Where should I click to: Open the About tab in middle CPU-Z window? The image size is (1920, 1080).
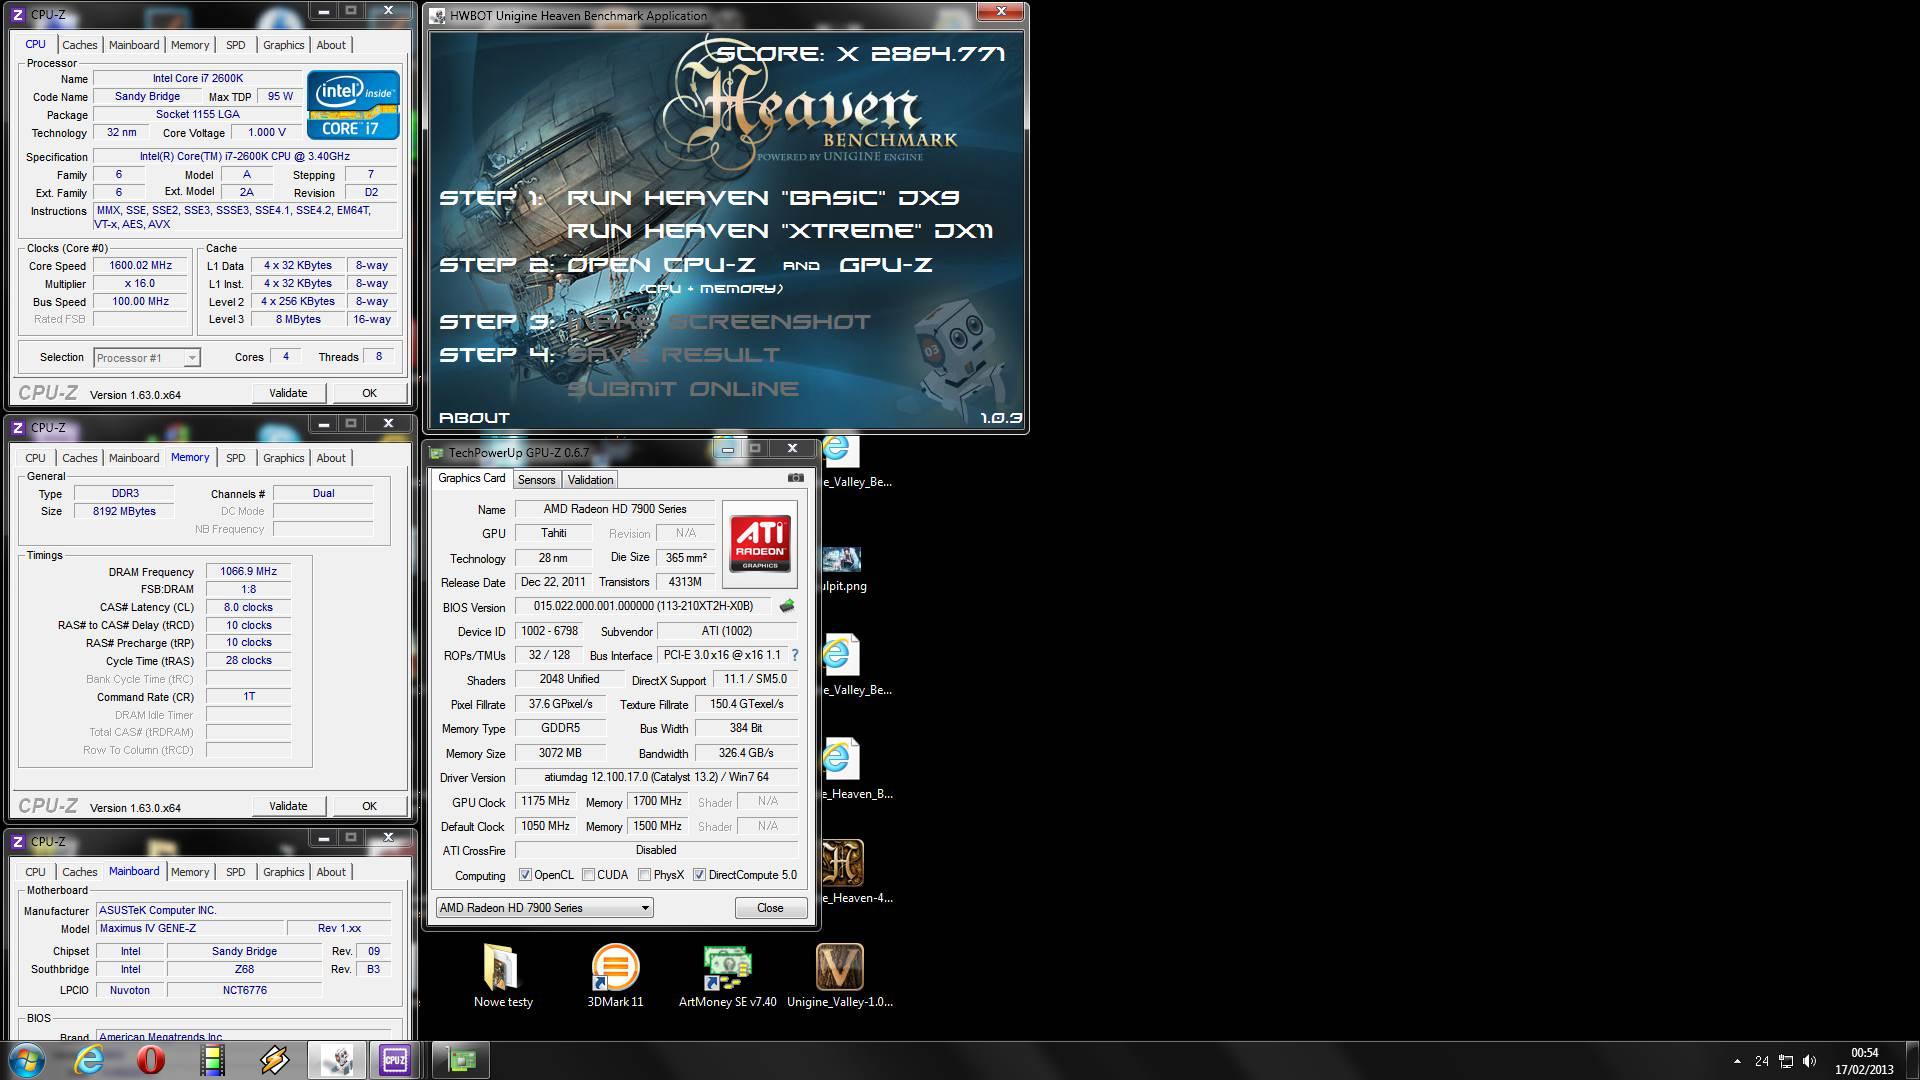tap(331, 458)
